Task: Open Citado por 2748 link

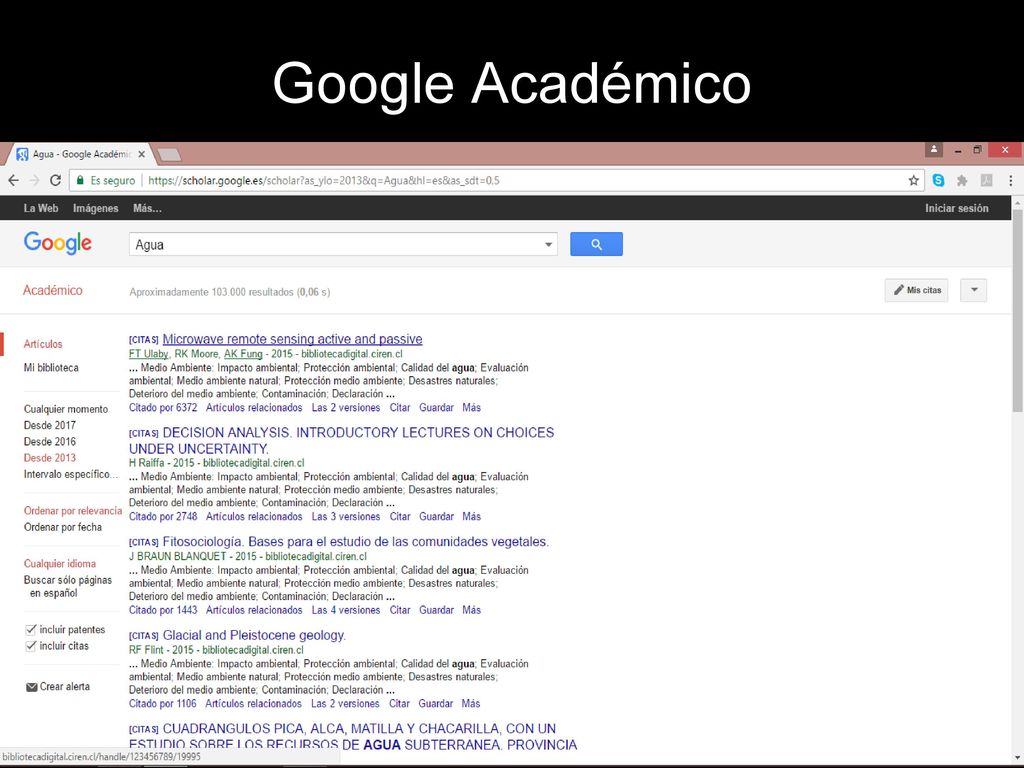Action: point(163,517)
